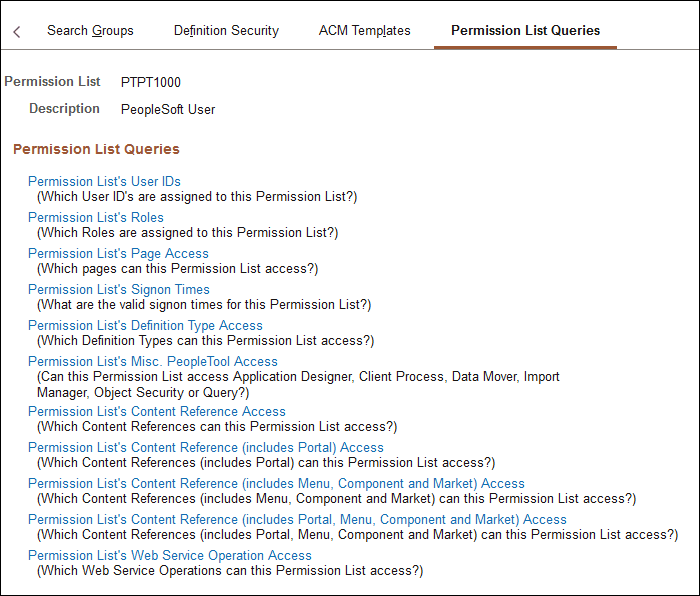Click the Permission List Queries section heading
This screenshot has height=596, width=700.
pyautogui.click(x=96, y=149)
